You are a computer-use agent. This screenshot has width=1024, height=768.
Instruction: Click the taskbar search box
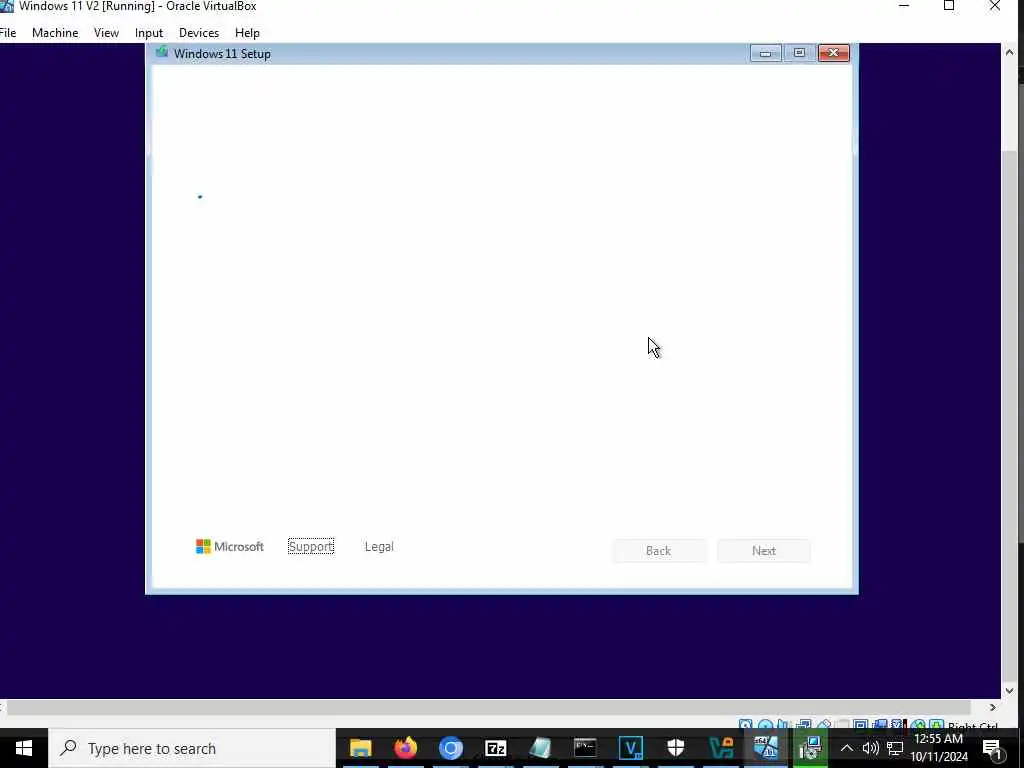[192, 748]
